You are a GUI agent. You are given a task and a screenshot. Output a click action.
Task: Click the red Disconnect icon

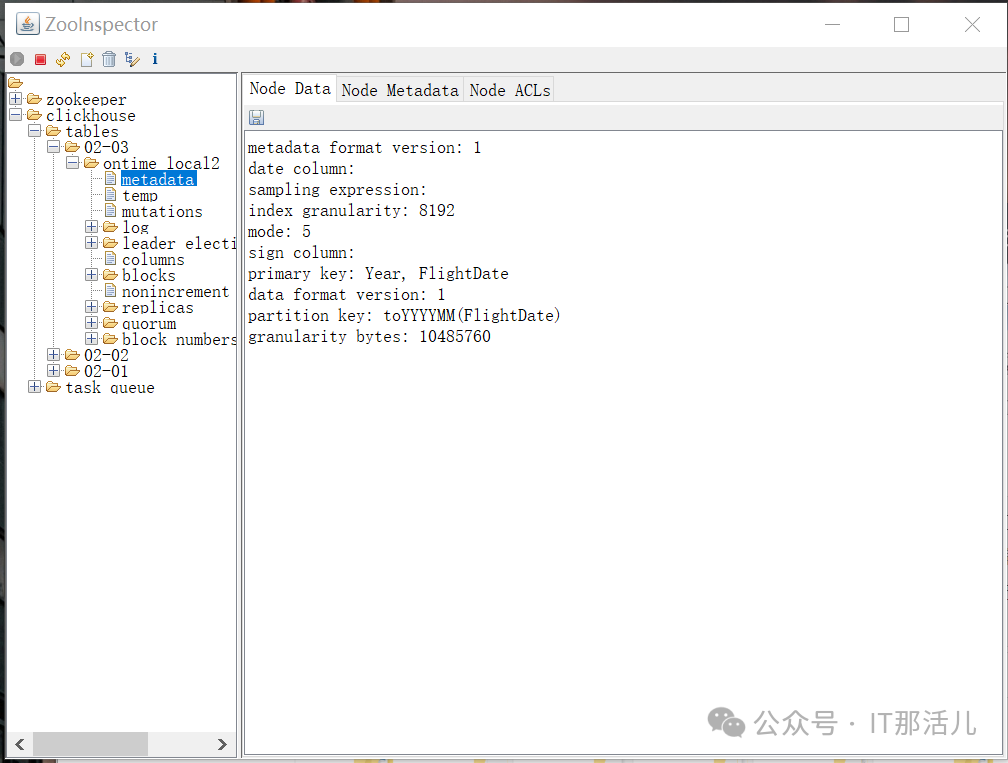tap(40, 59)
